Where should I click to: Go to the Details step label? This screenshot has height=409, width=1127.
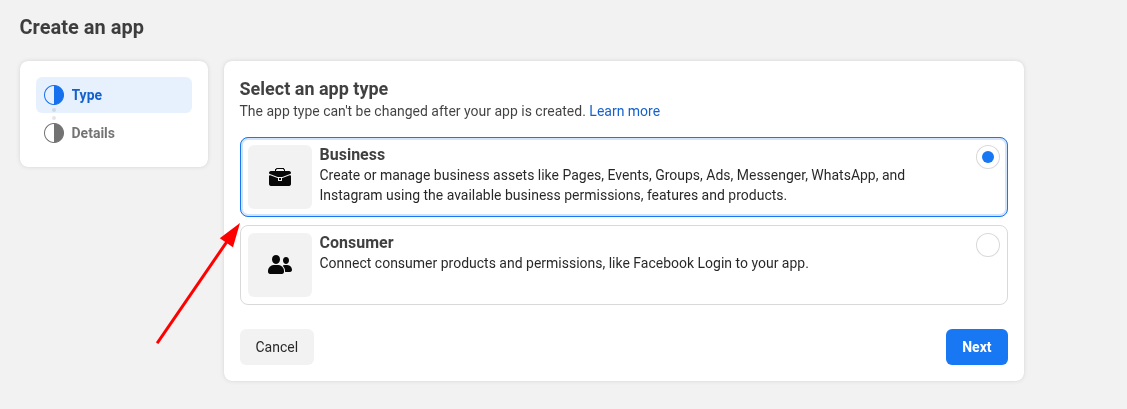(x=93, y=133)
